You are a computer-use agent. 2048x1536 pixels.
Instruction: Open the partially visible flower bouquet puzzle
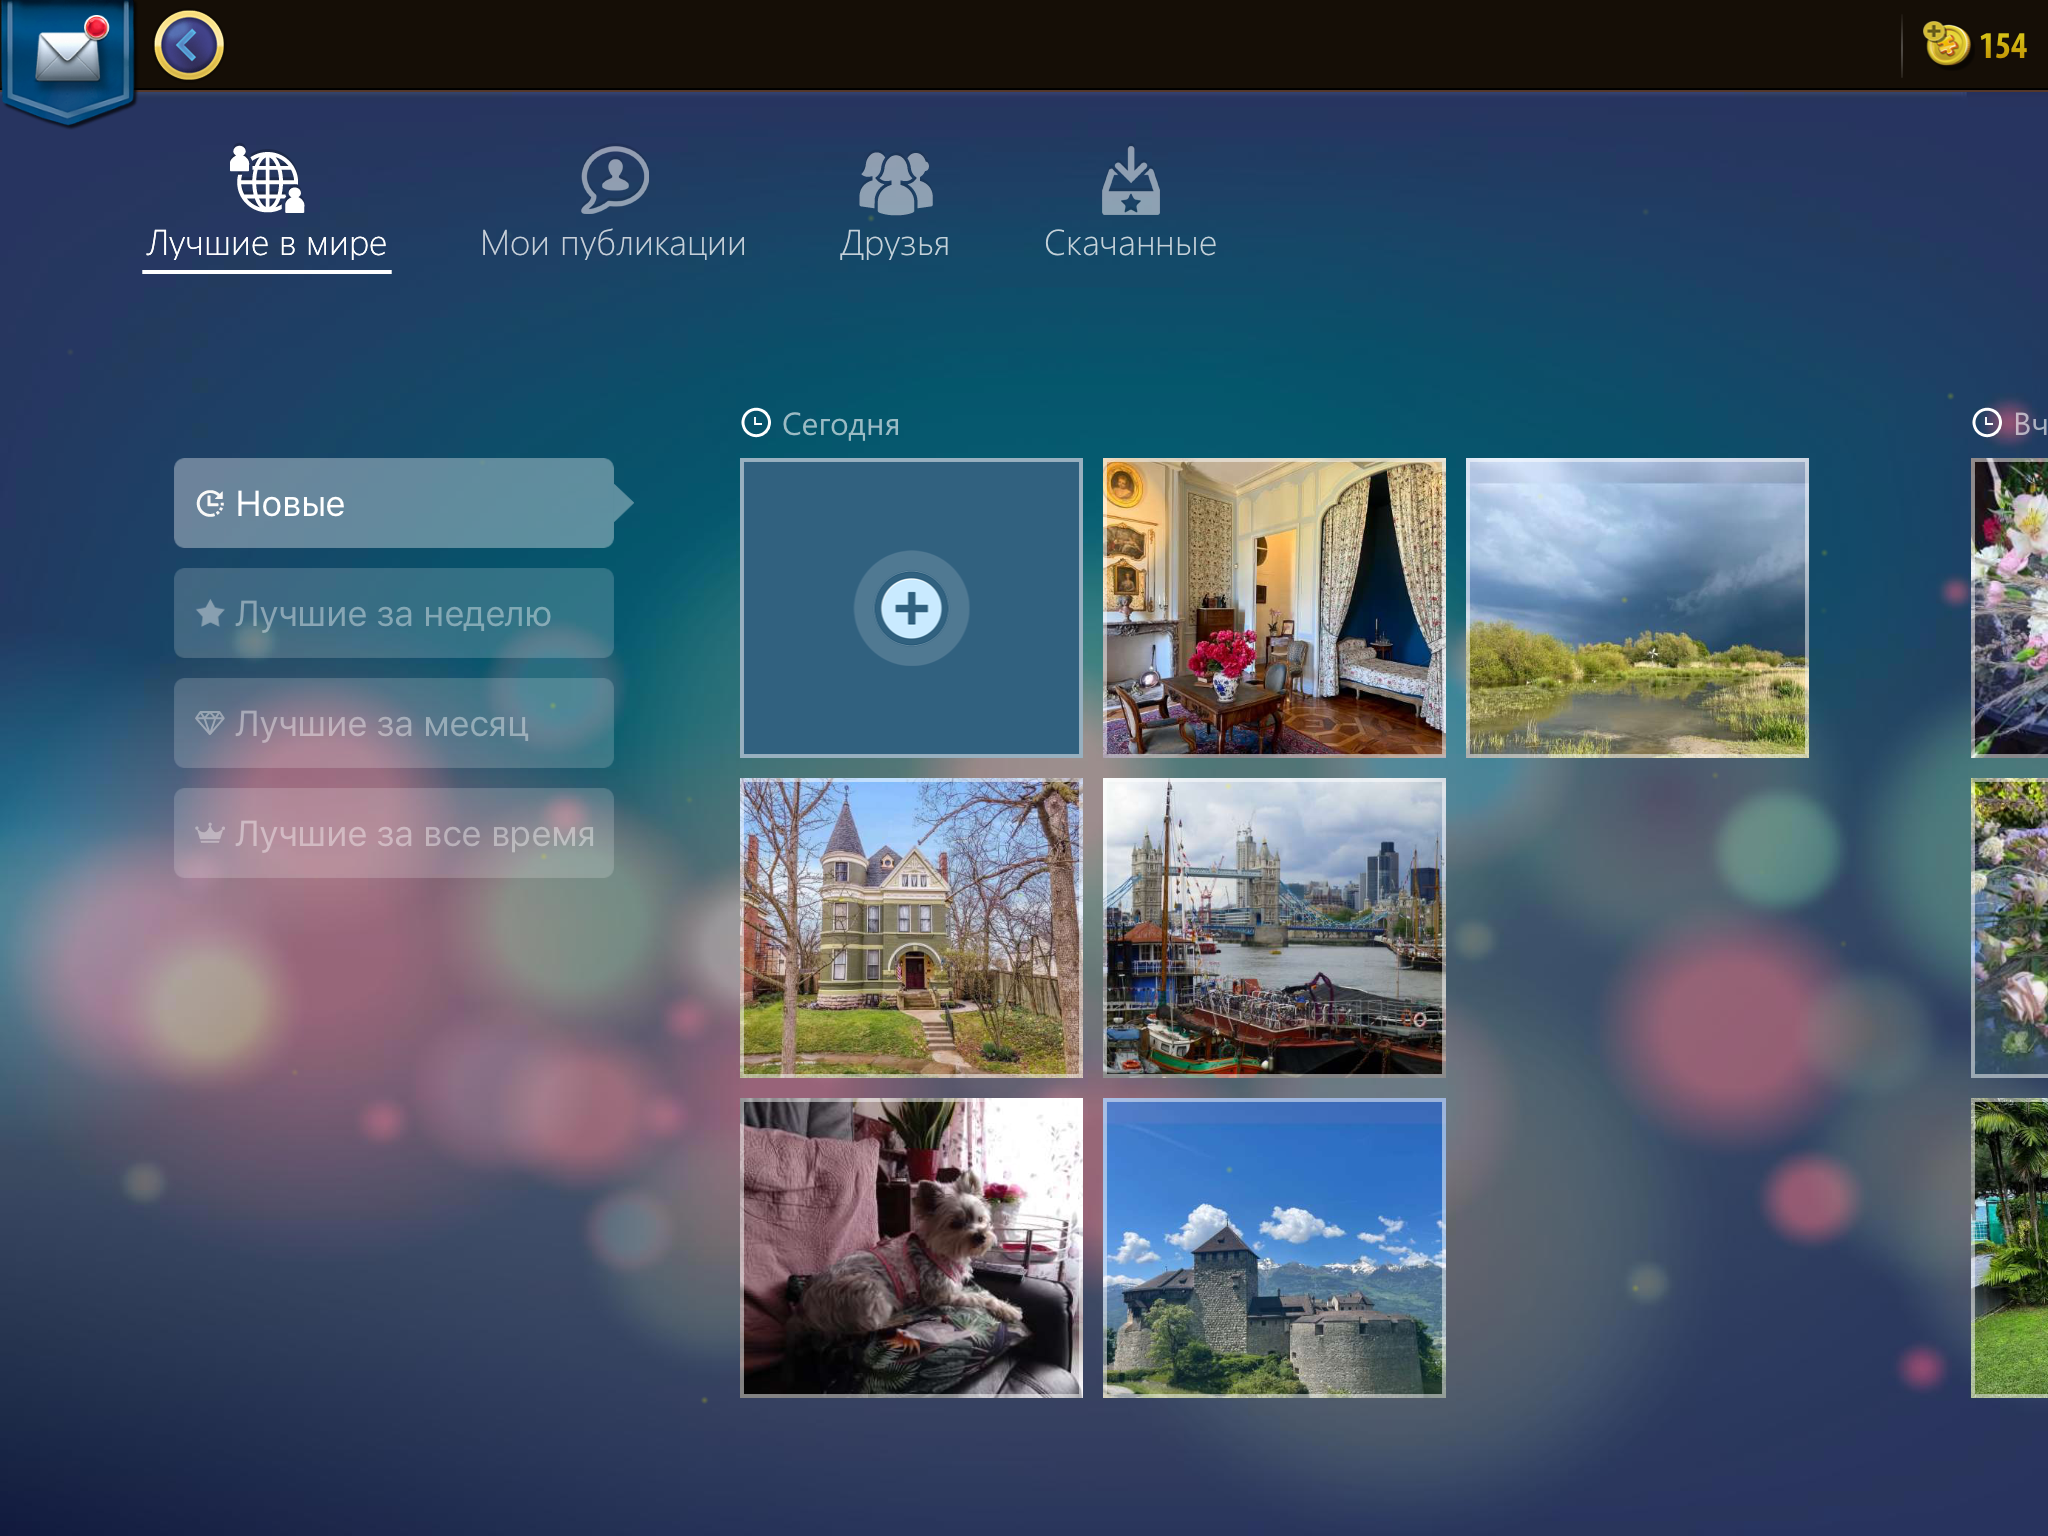coord(2010,608)
